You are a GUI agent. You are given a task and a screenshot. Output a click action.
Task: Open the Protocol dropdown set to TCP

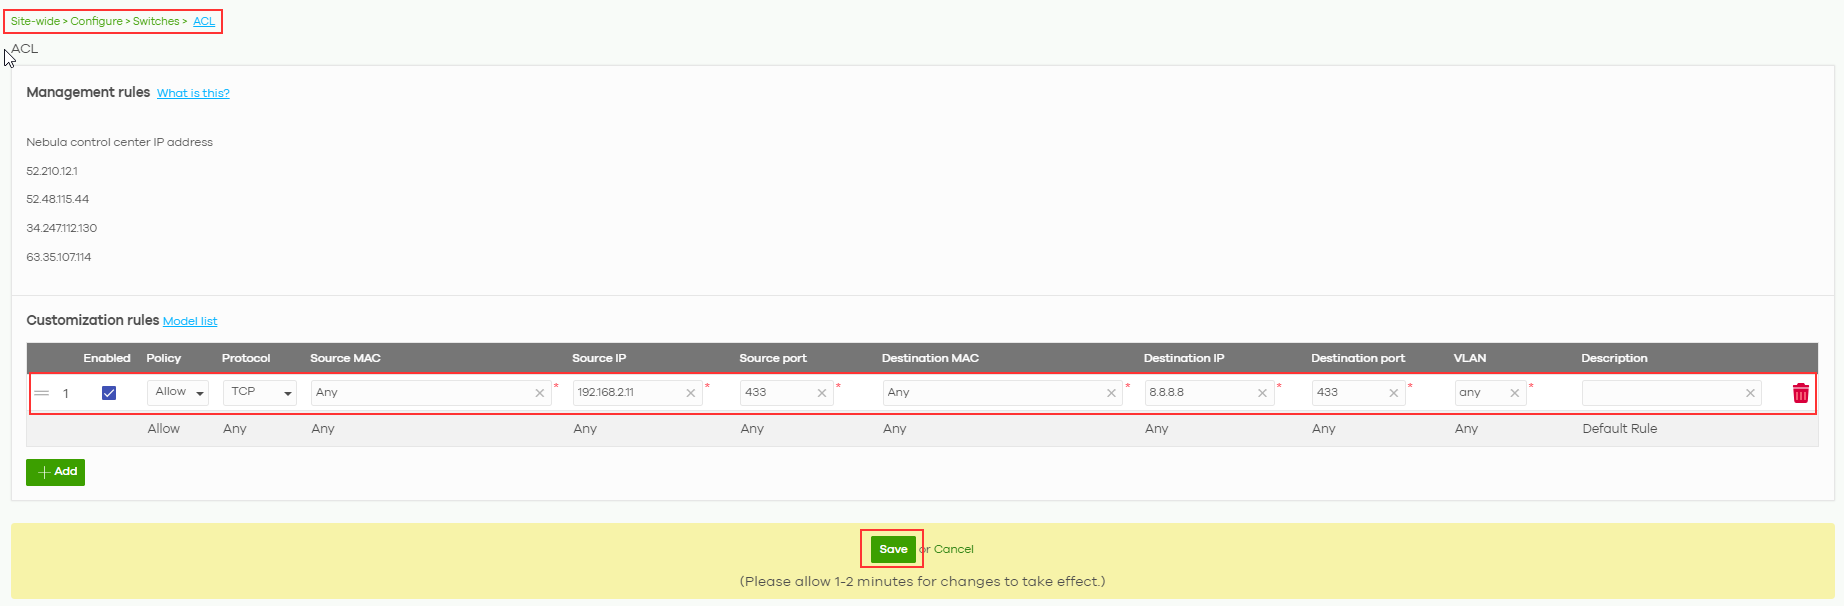(259, 392)
